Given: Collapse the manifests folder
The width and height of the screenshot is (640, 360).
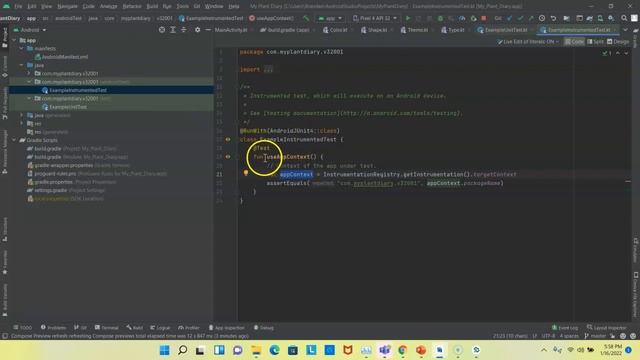Looking at the screenshot, I should 22,49.
